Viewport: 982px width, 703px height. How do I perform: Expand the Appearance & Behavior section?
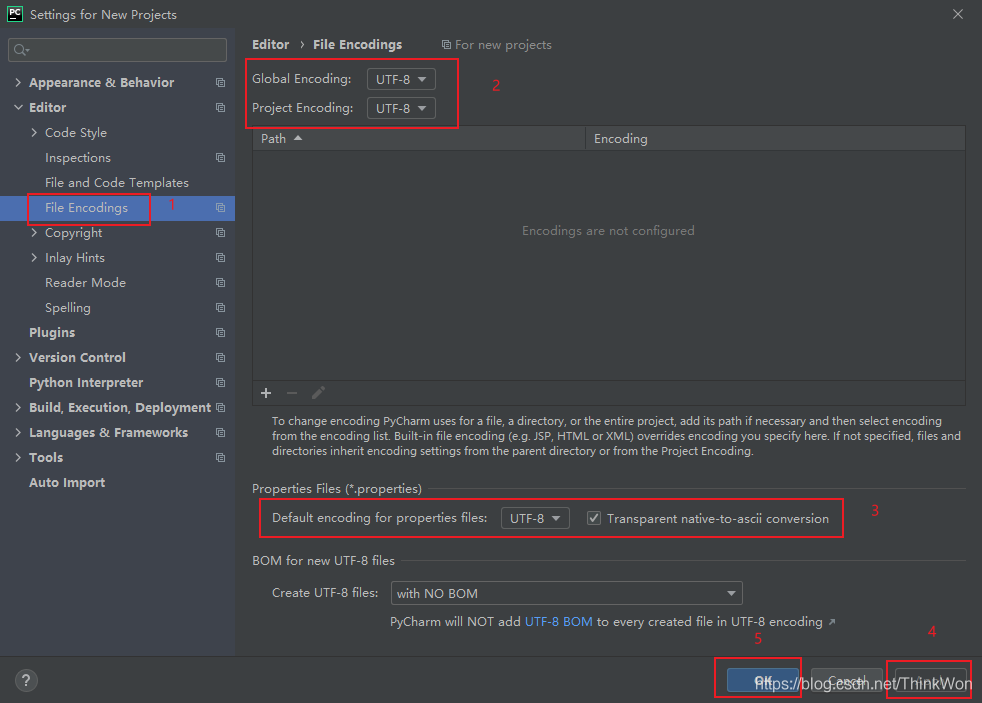coord(18,83)
